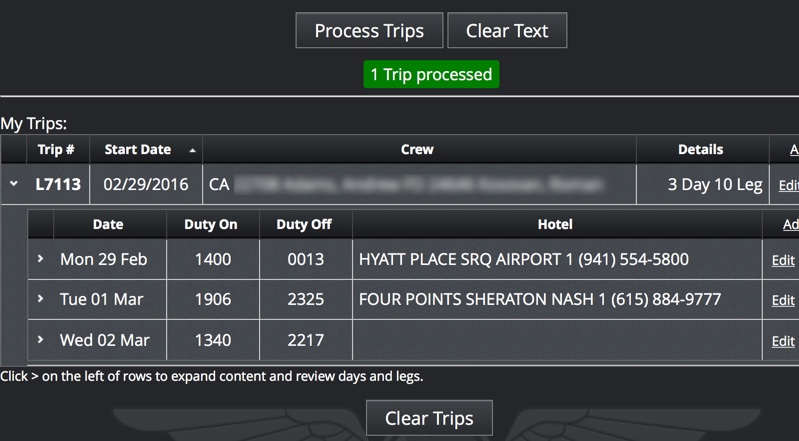
Task: Sort by Start Date ascending arrow
Action: (192, 150)
